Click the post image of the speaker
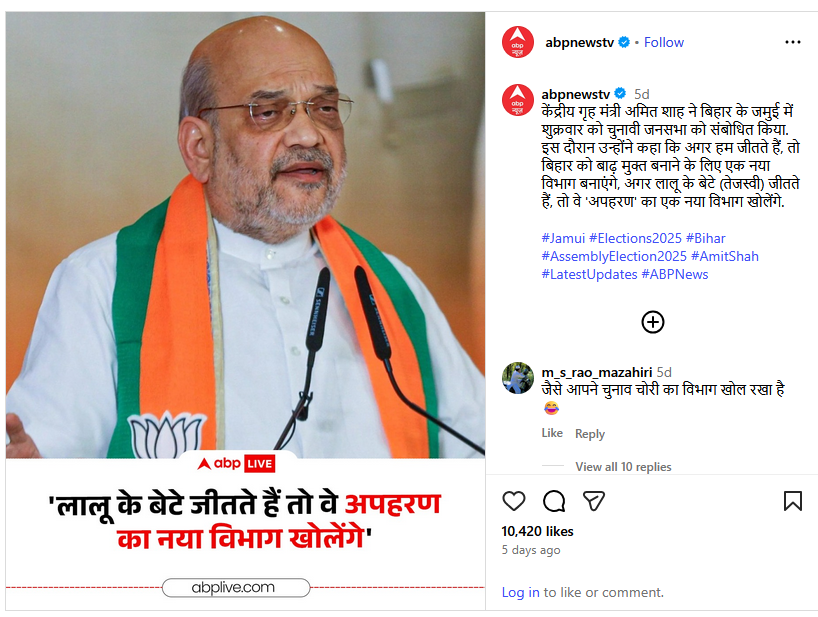 (x=245, y=235)
